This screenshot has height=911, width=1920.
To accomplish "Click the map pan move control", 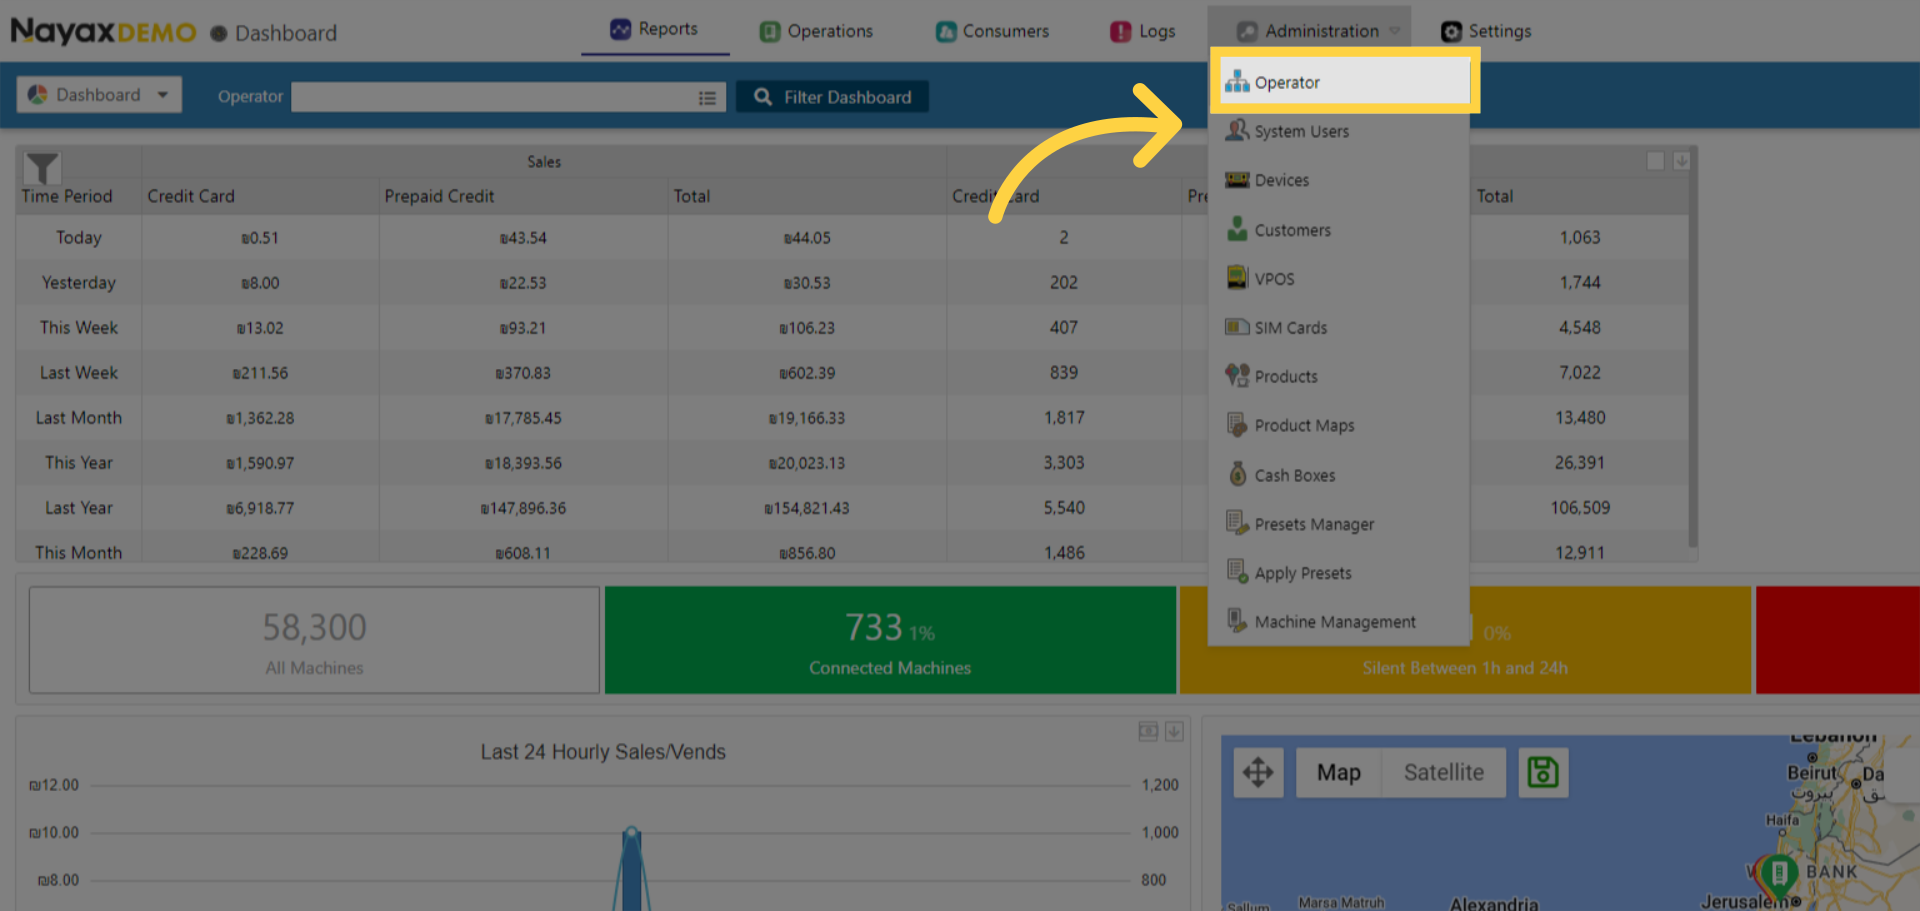I will (x=1258, y=772).
